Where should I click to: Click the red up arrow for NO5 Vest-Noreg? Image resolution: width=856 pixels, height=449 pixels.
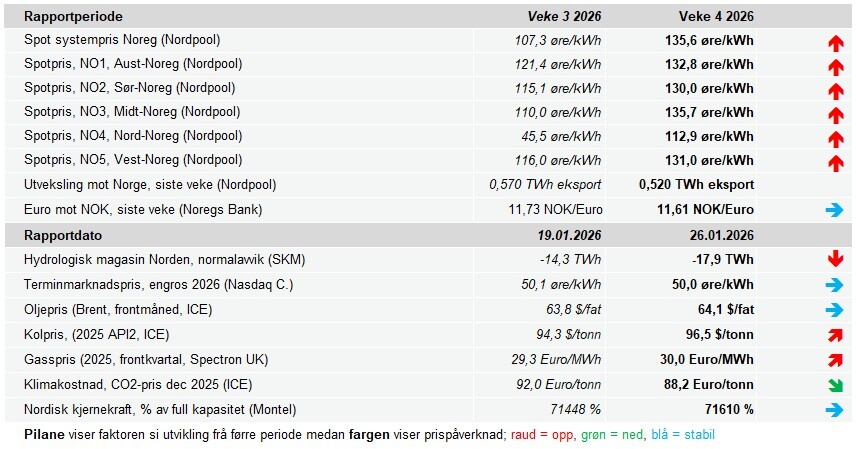[835, 162]
